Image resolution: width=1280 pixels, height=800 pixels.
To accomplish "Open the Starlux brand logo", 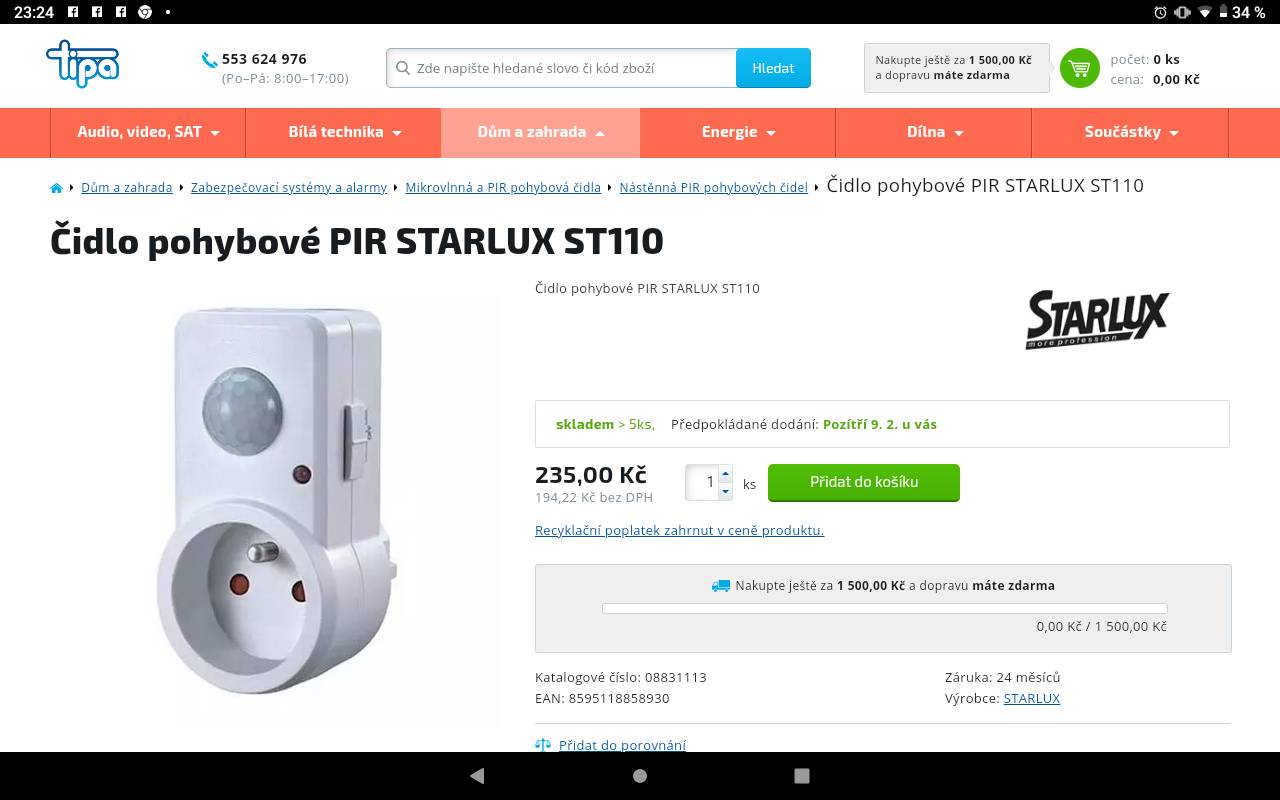I will 1097,319.
